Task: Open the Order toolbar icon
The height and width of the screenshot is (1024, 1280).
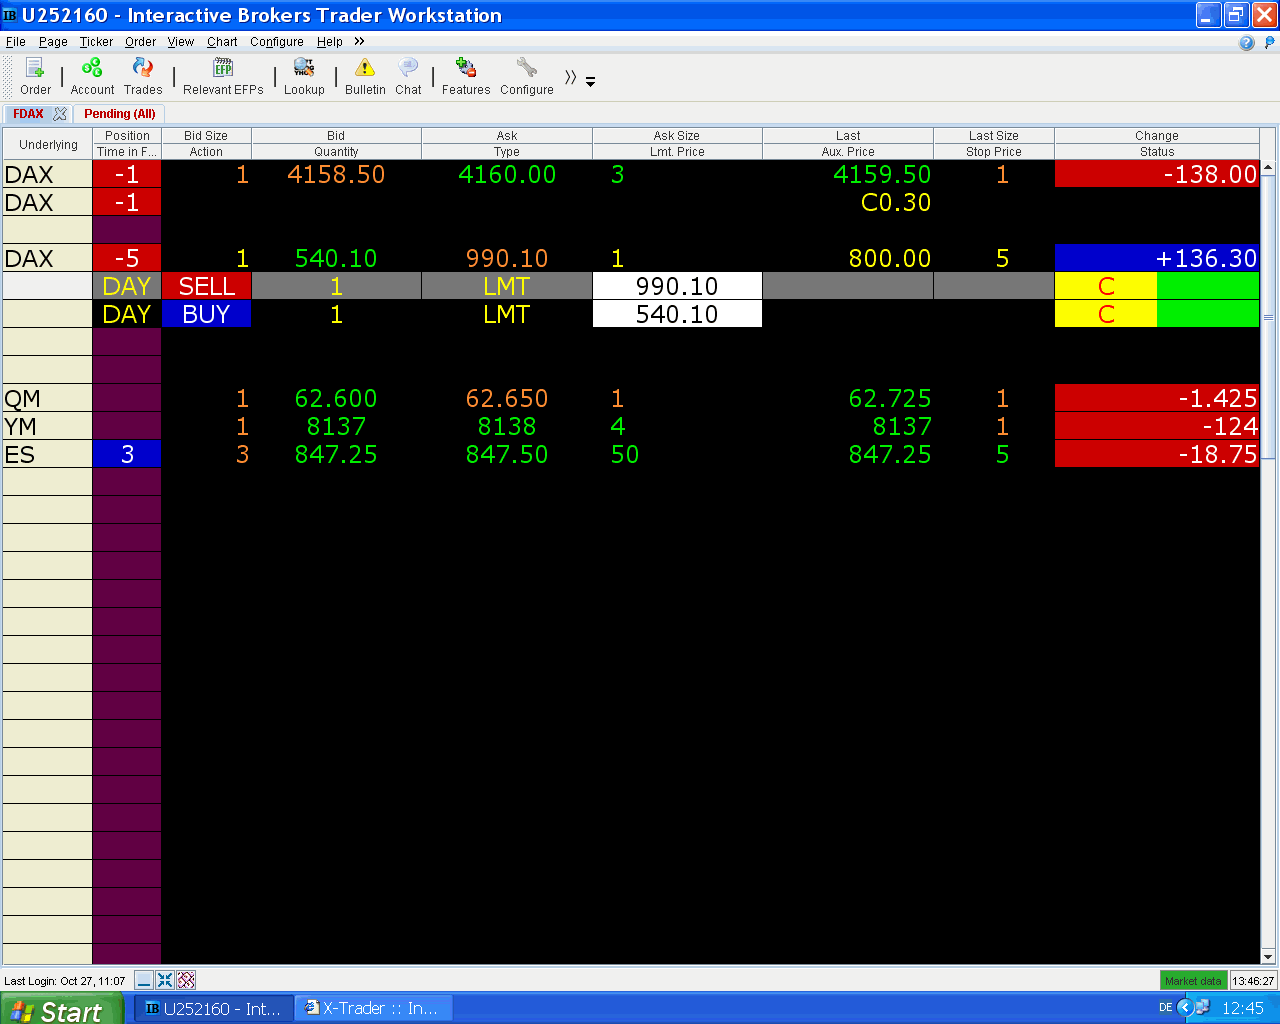Action: 35,77
